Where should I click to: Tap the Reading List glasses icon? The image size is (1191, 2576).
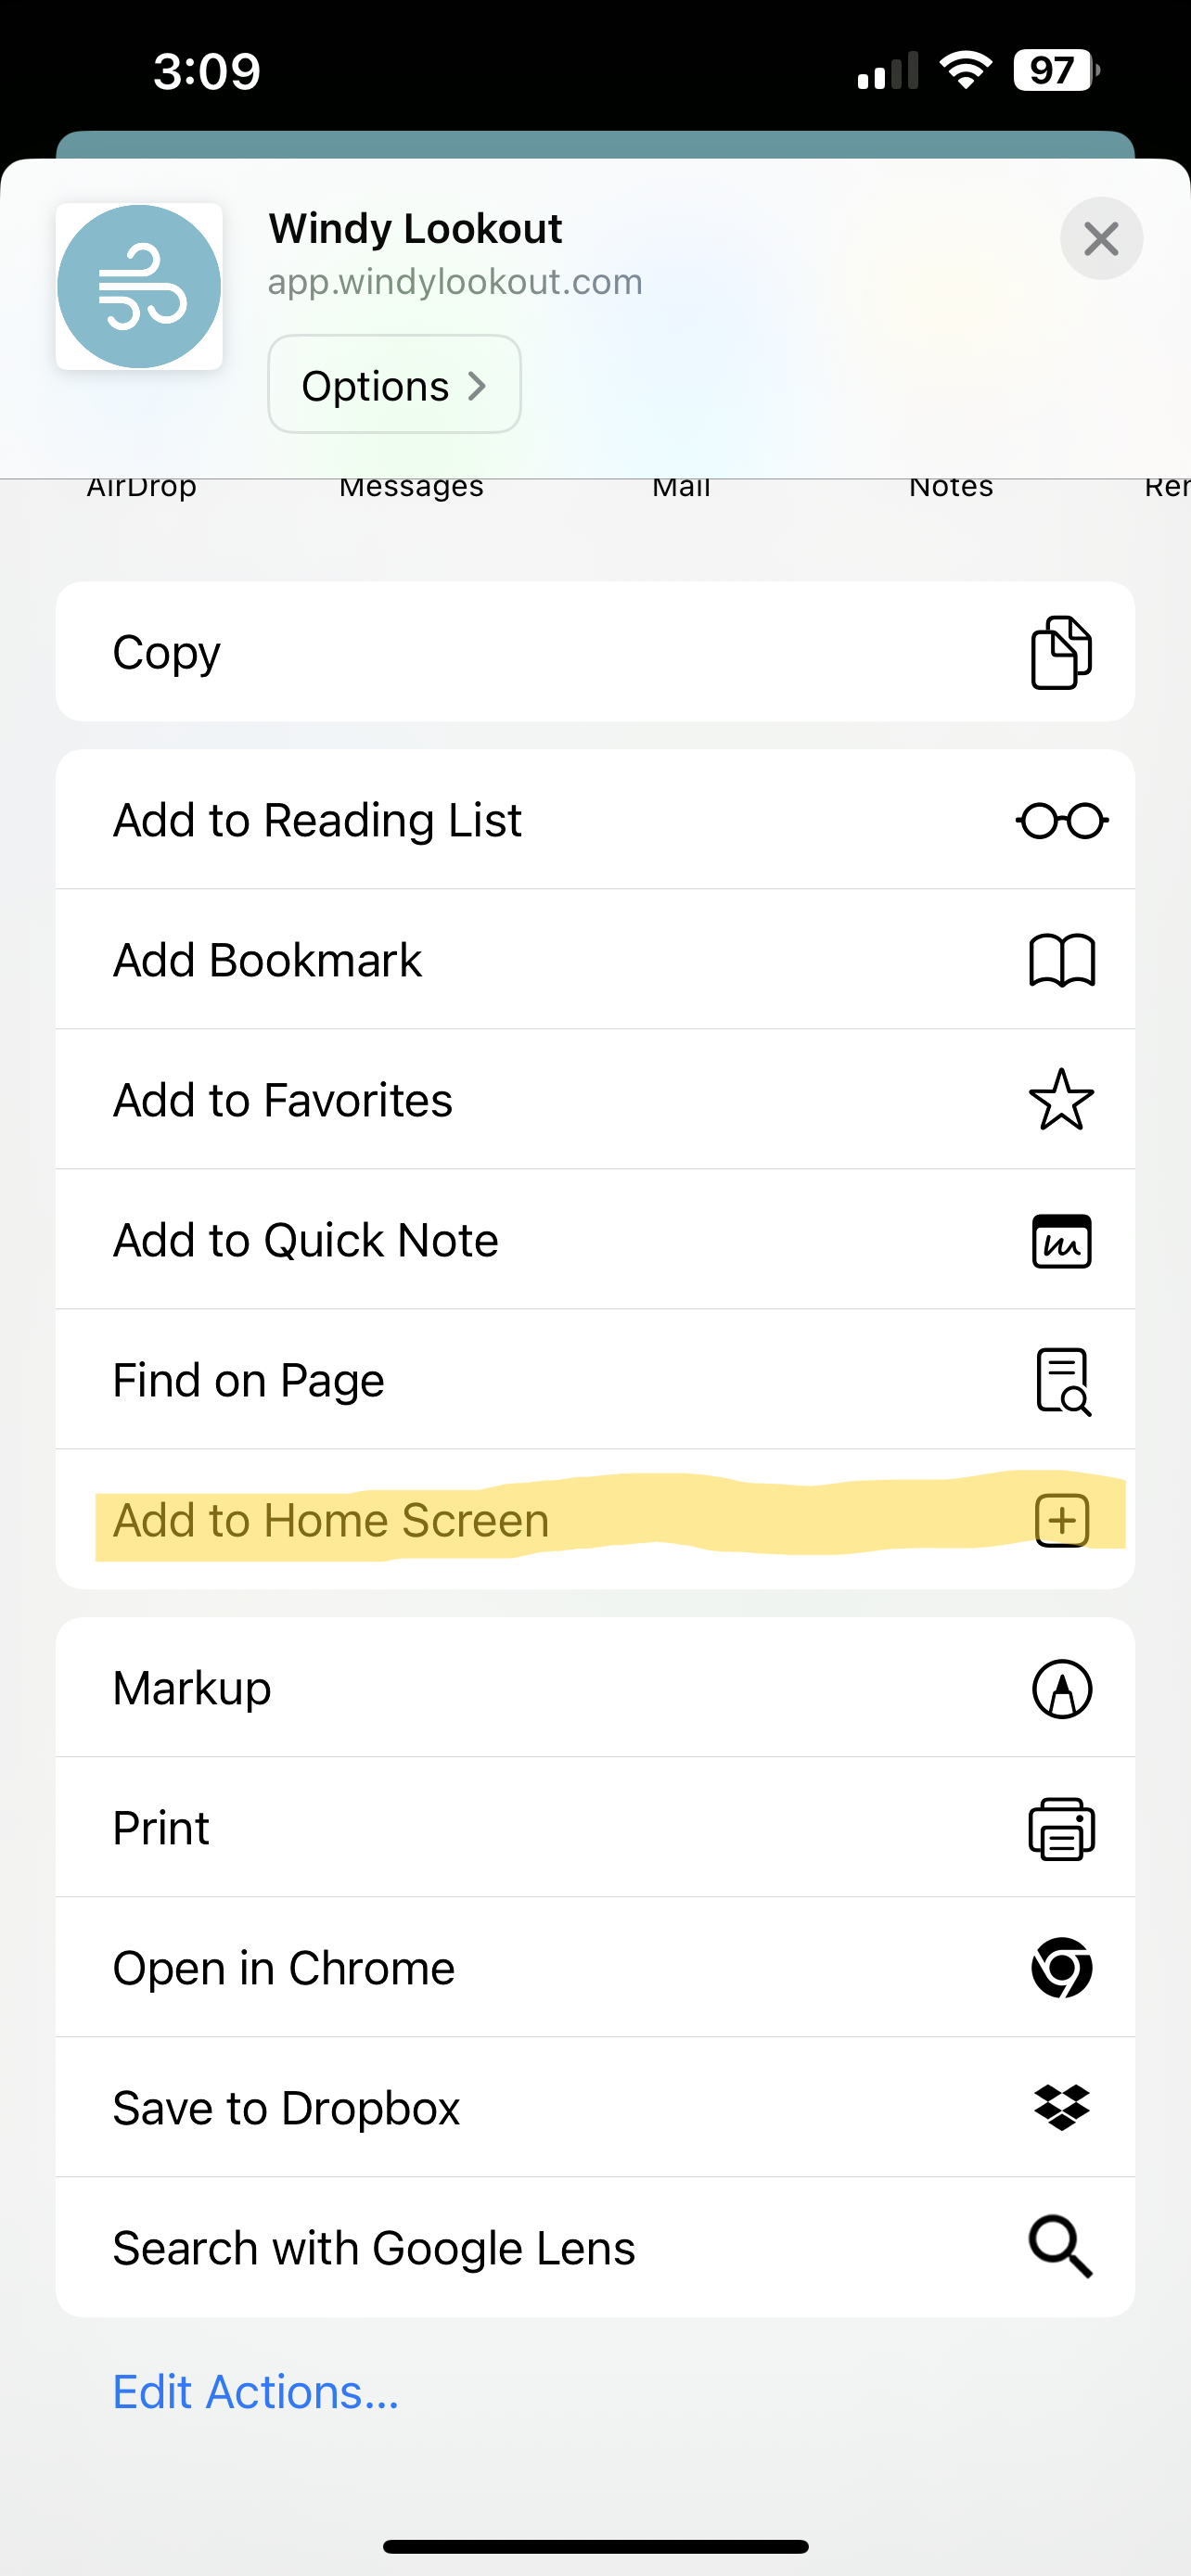[1061, 821]
